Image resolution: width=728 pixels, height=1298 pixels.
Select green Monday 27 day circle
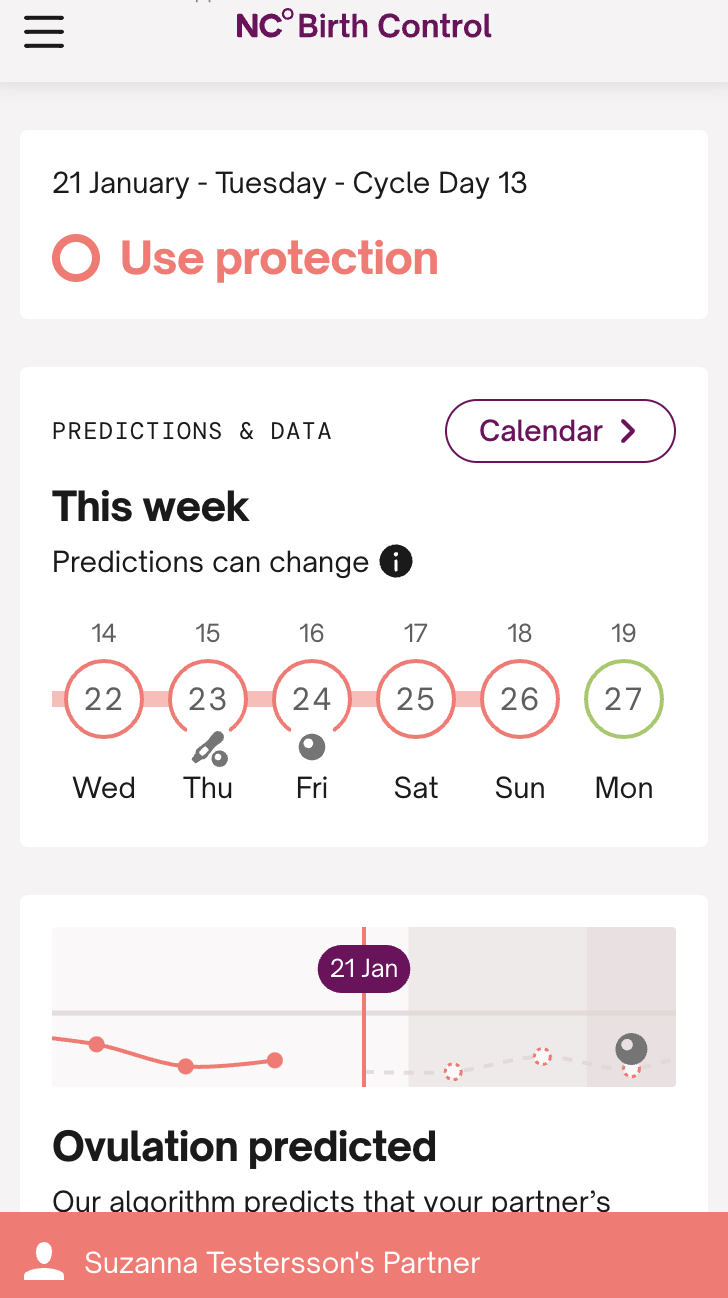[624, 699]
